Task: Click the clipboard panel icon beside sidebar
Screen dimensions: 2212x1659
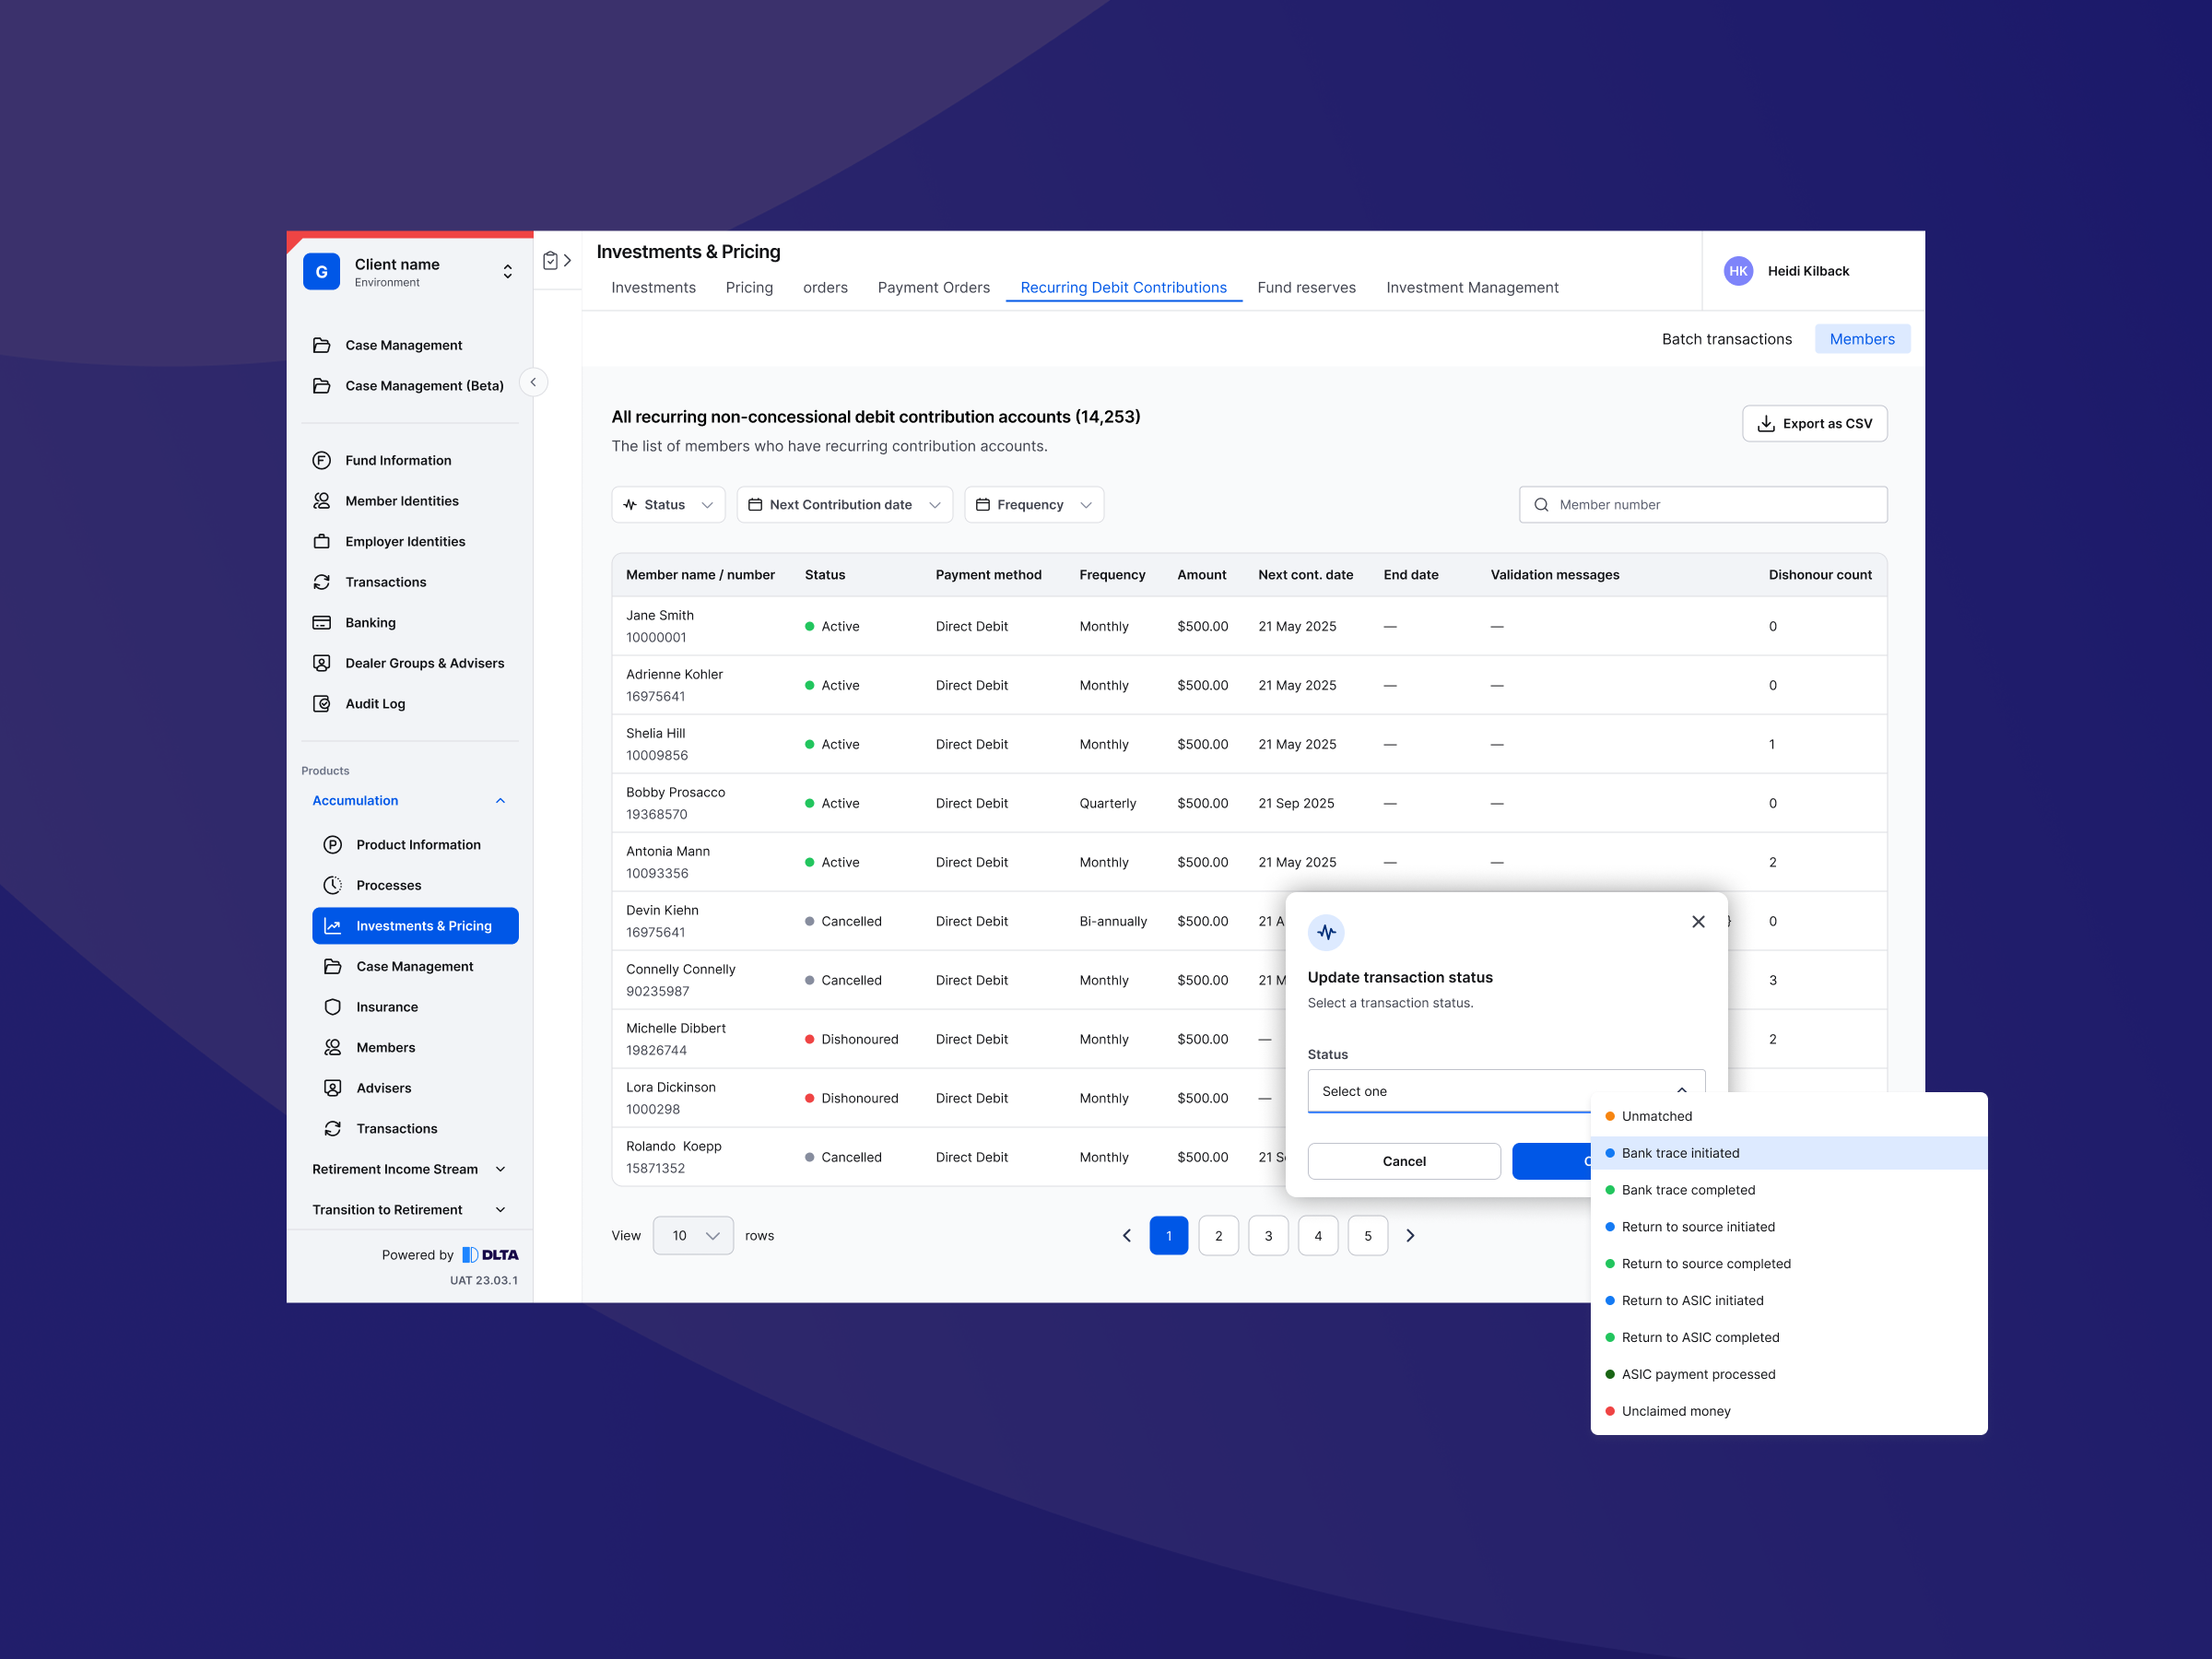Action: click(x=550, y=261)
